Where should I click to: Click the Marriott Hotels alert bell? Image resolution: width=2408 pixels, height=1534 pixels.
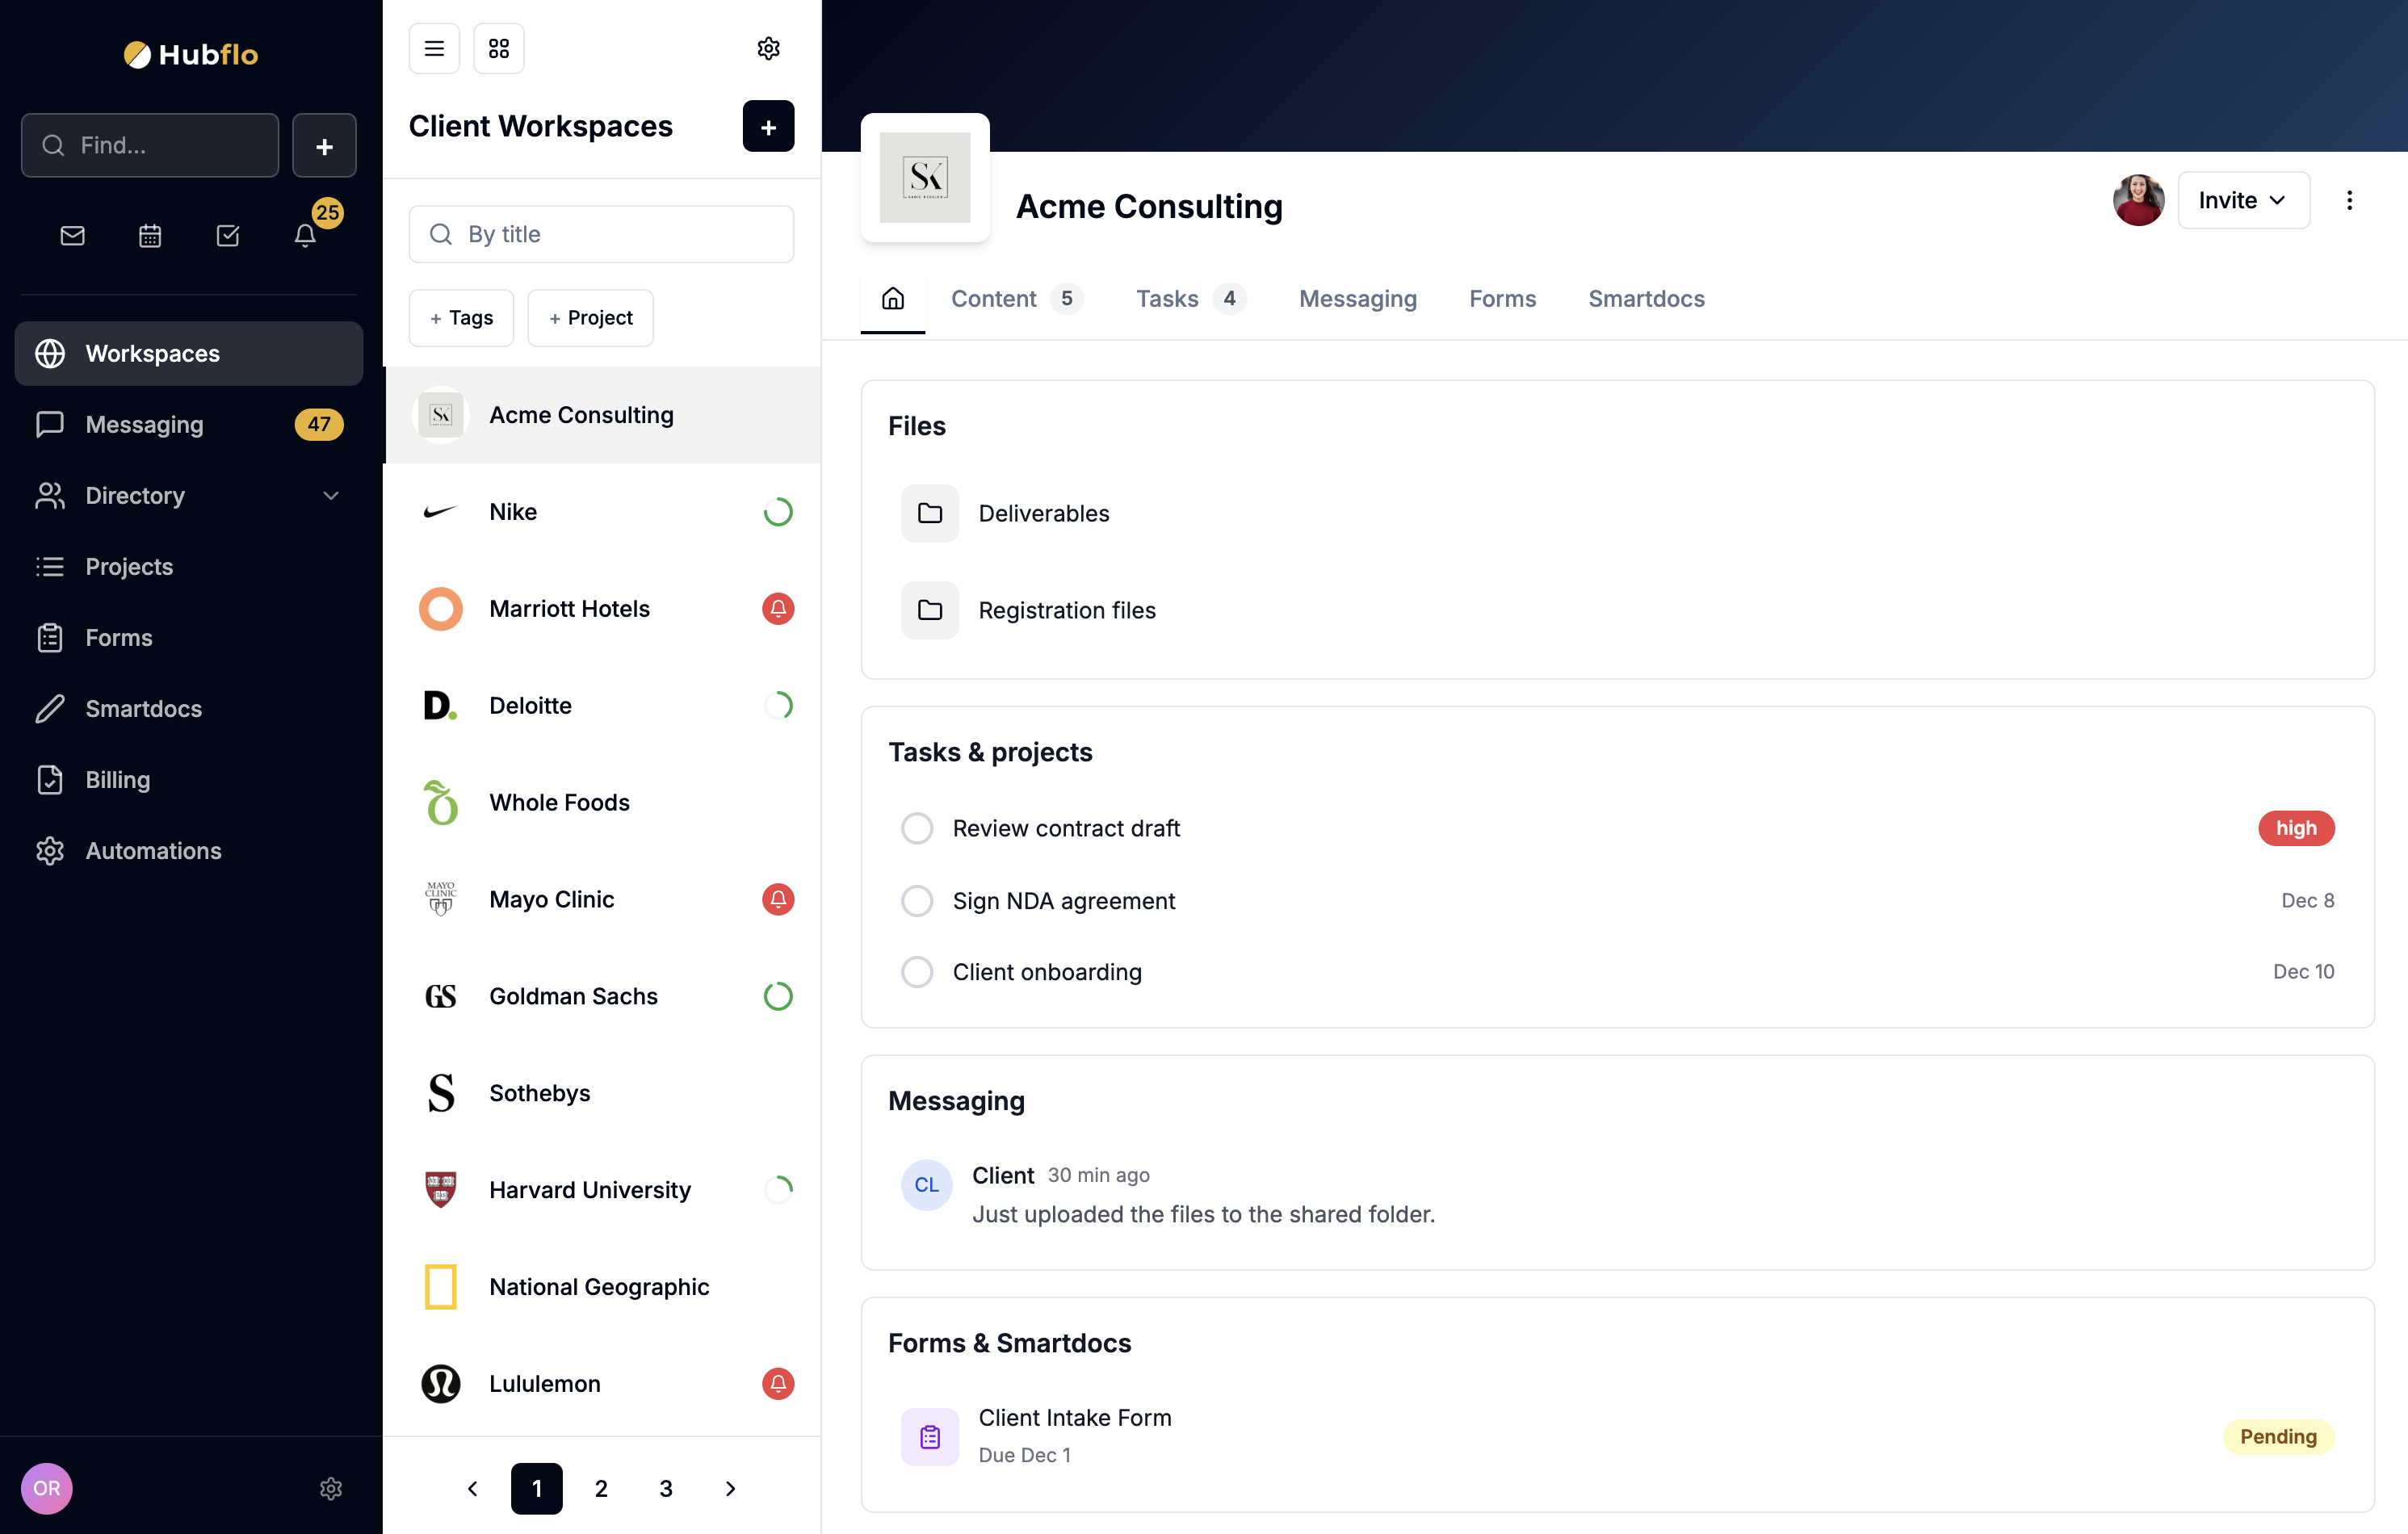(x=778, y=608)
